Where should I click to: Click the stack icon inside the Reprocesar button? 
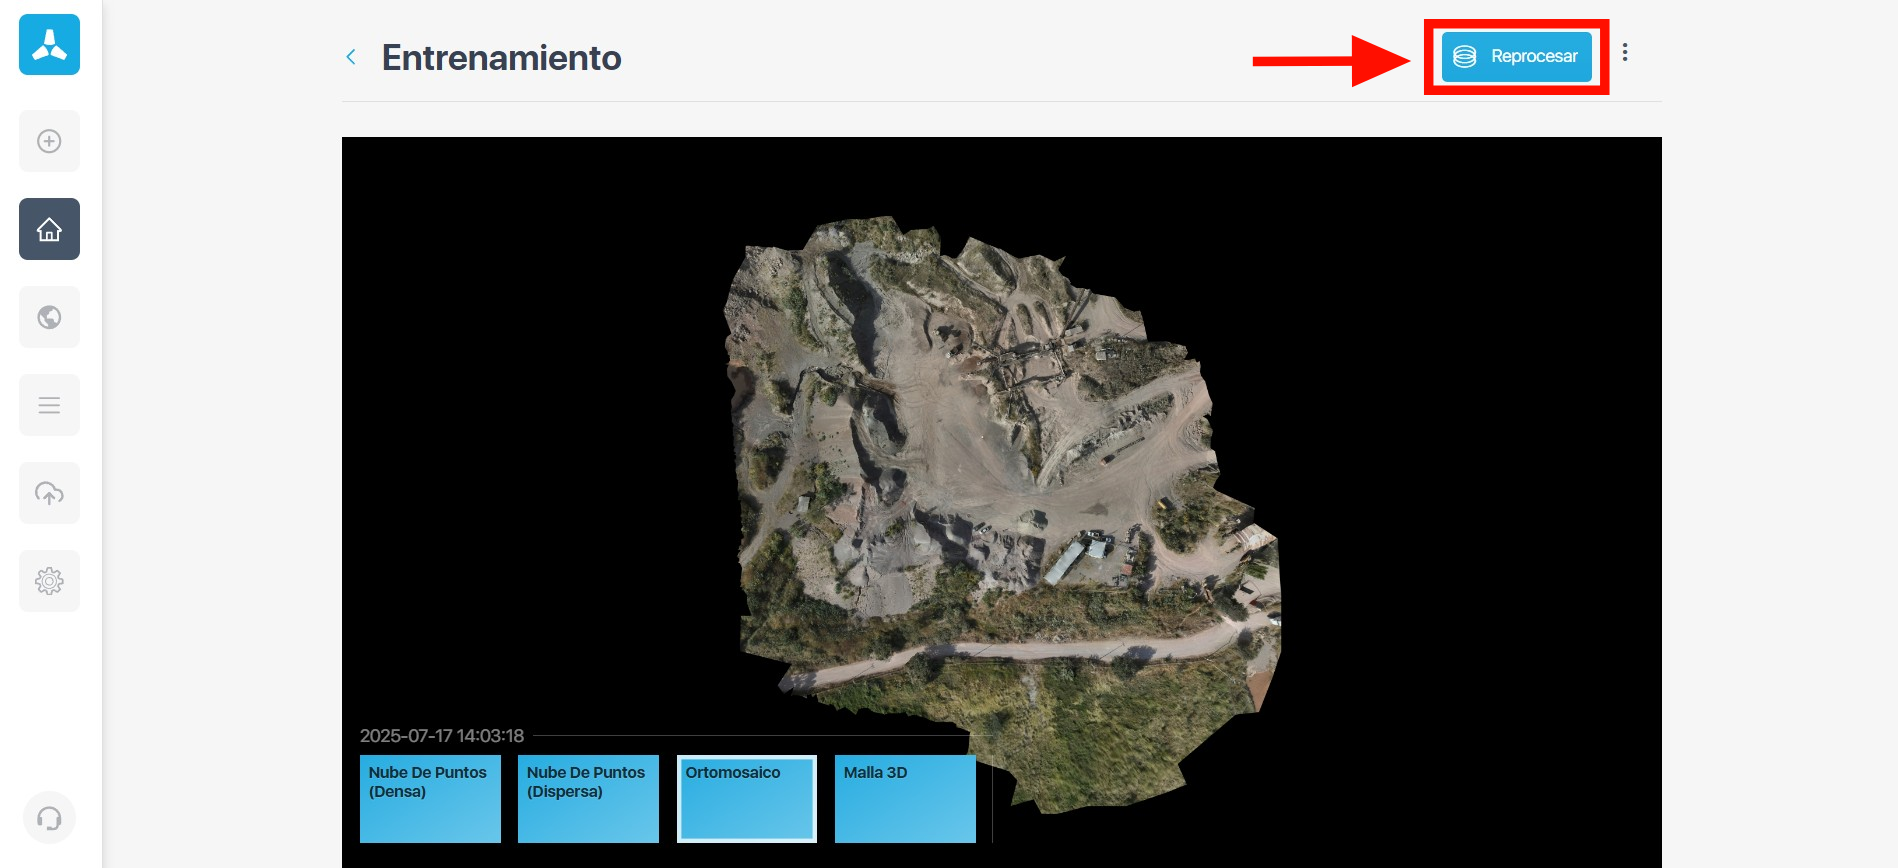1464,57
